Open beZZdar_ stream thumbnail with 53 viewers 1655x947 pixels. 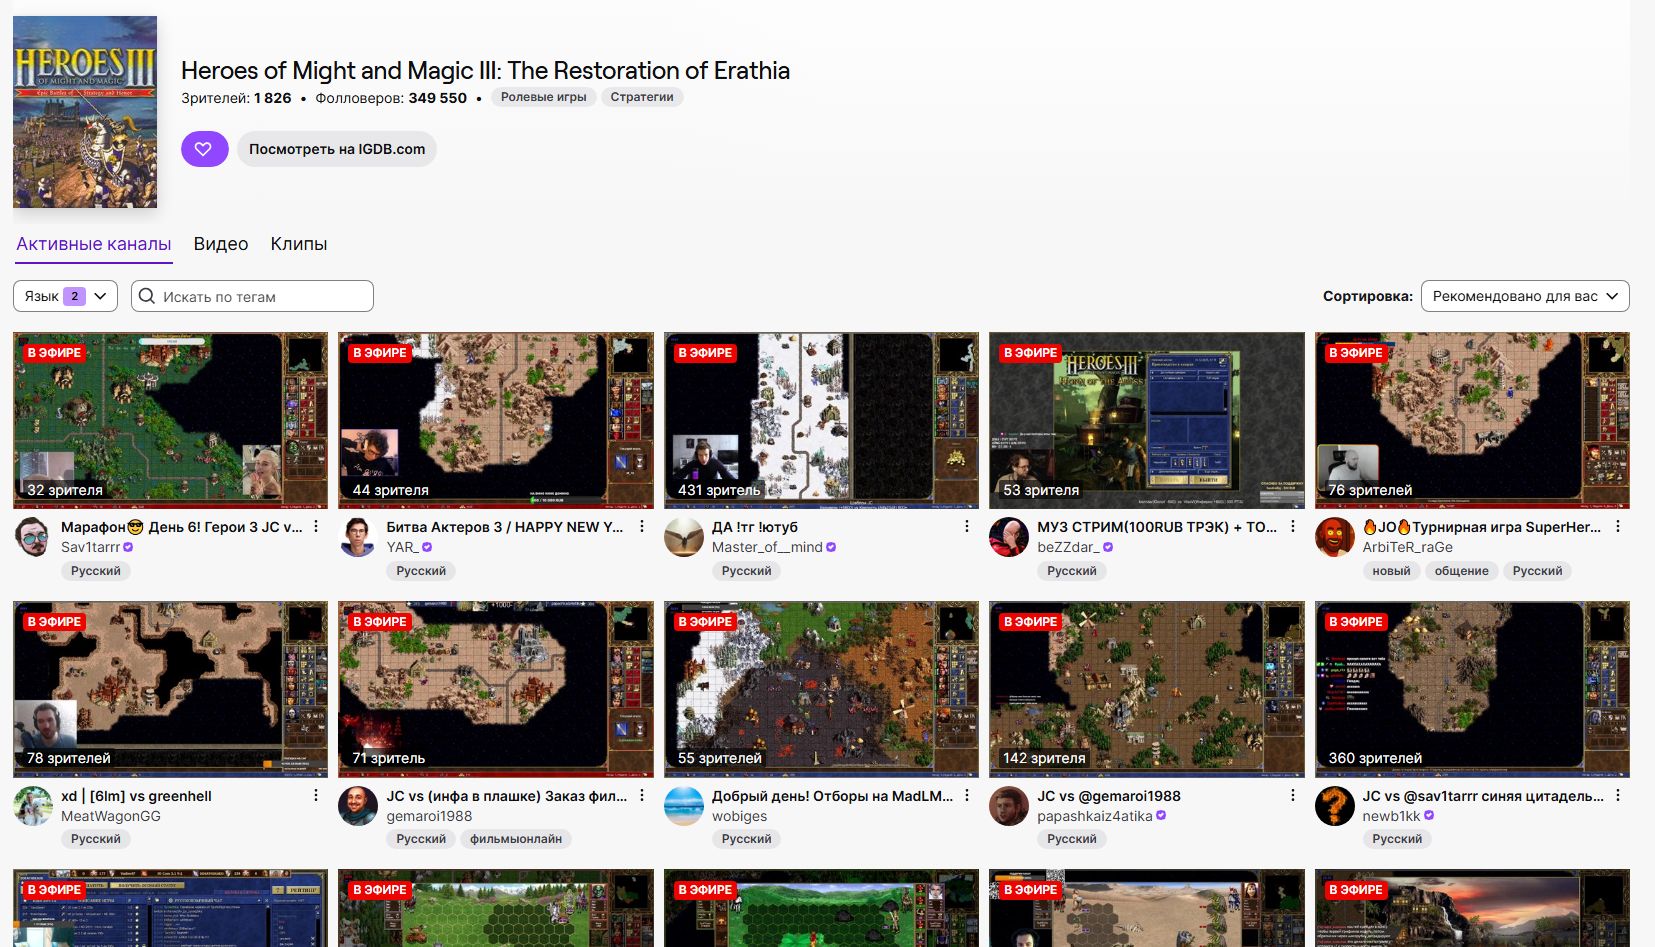coord(1147,420)
